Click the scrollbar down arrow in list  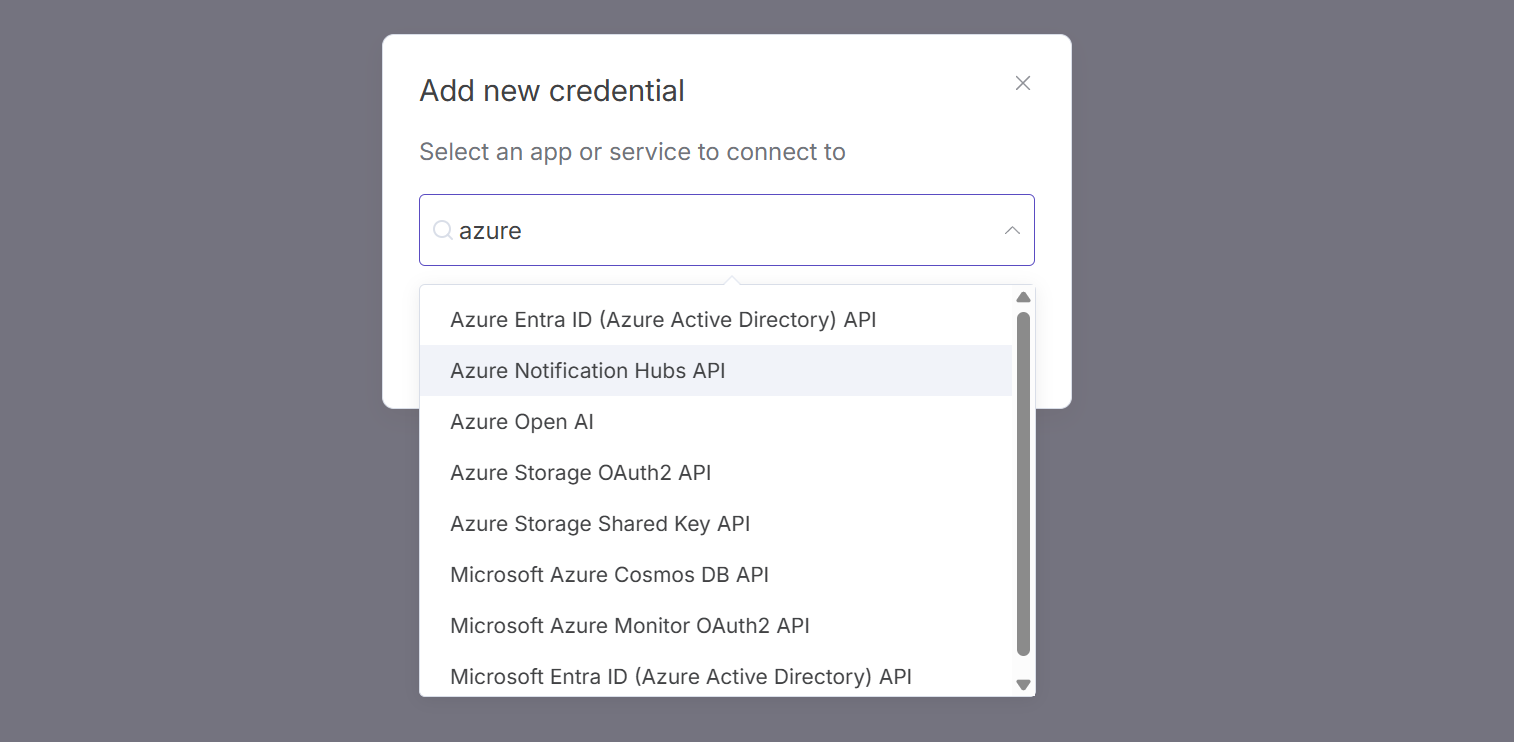[x=1023, y=685]
